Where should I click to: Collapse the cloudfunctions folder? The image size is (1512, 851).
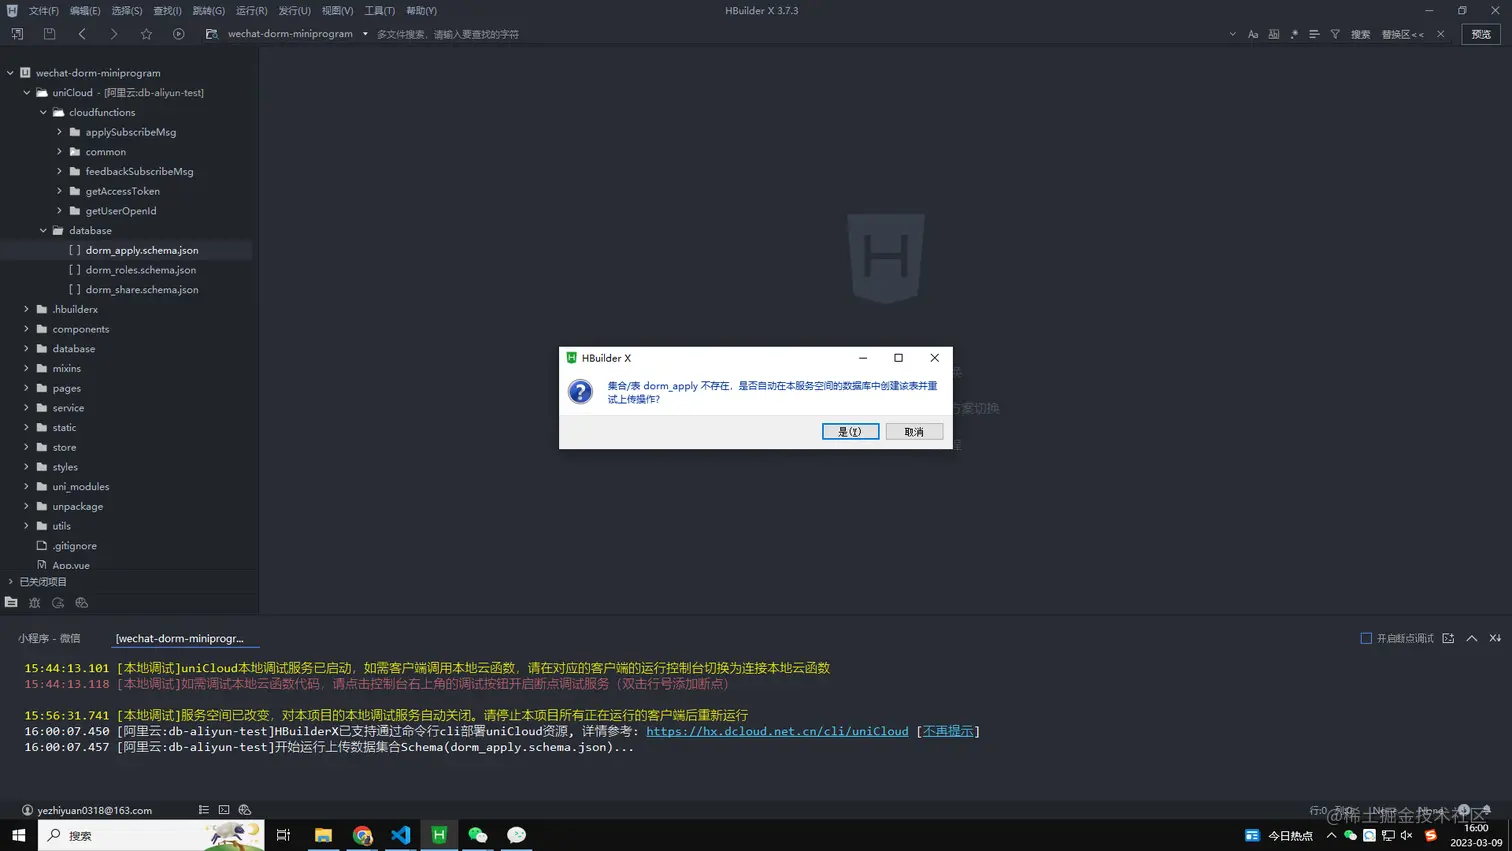click(x=43, y=112)
